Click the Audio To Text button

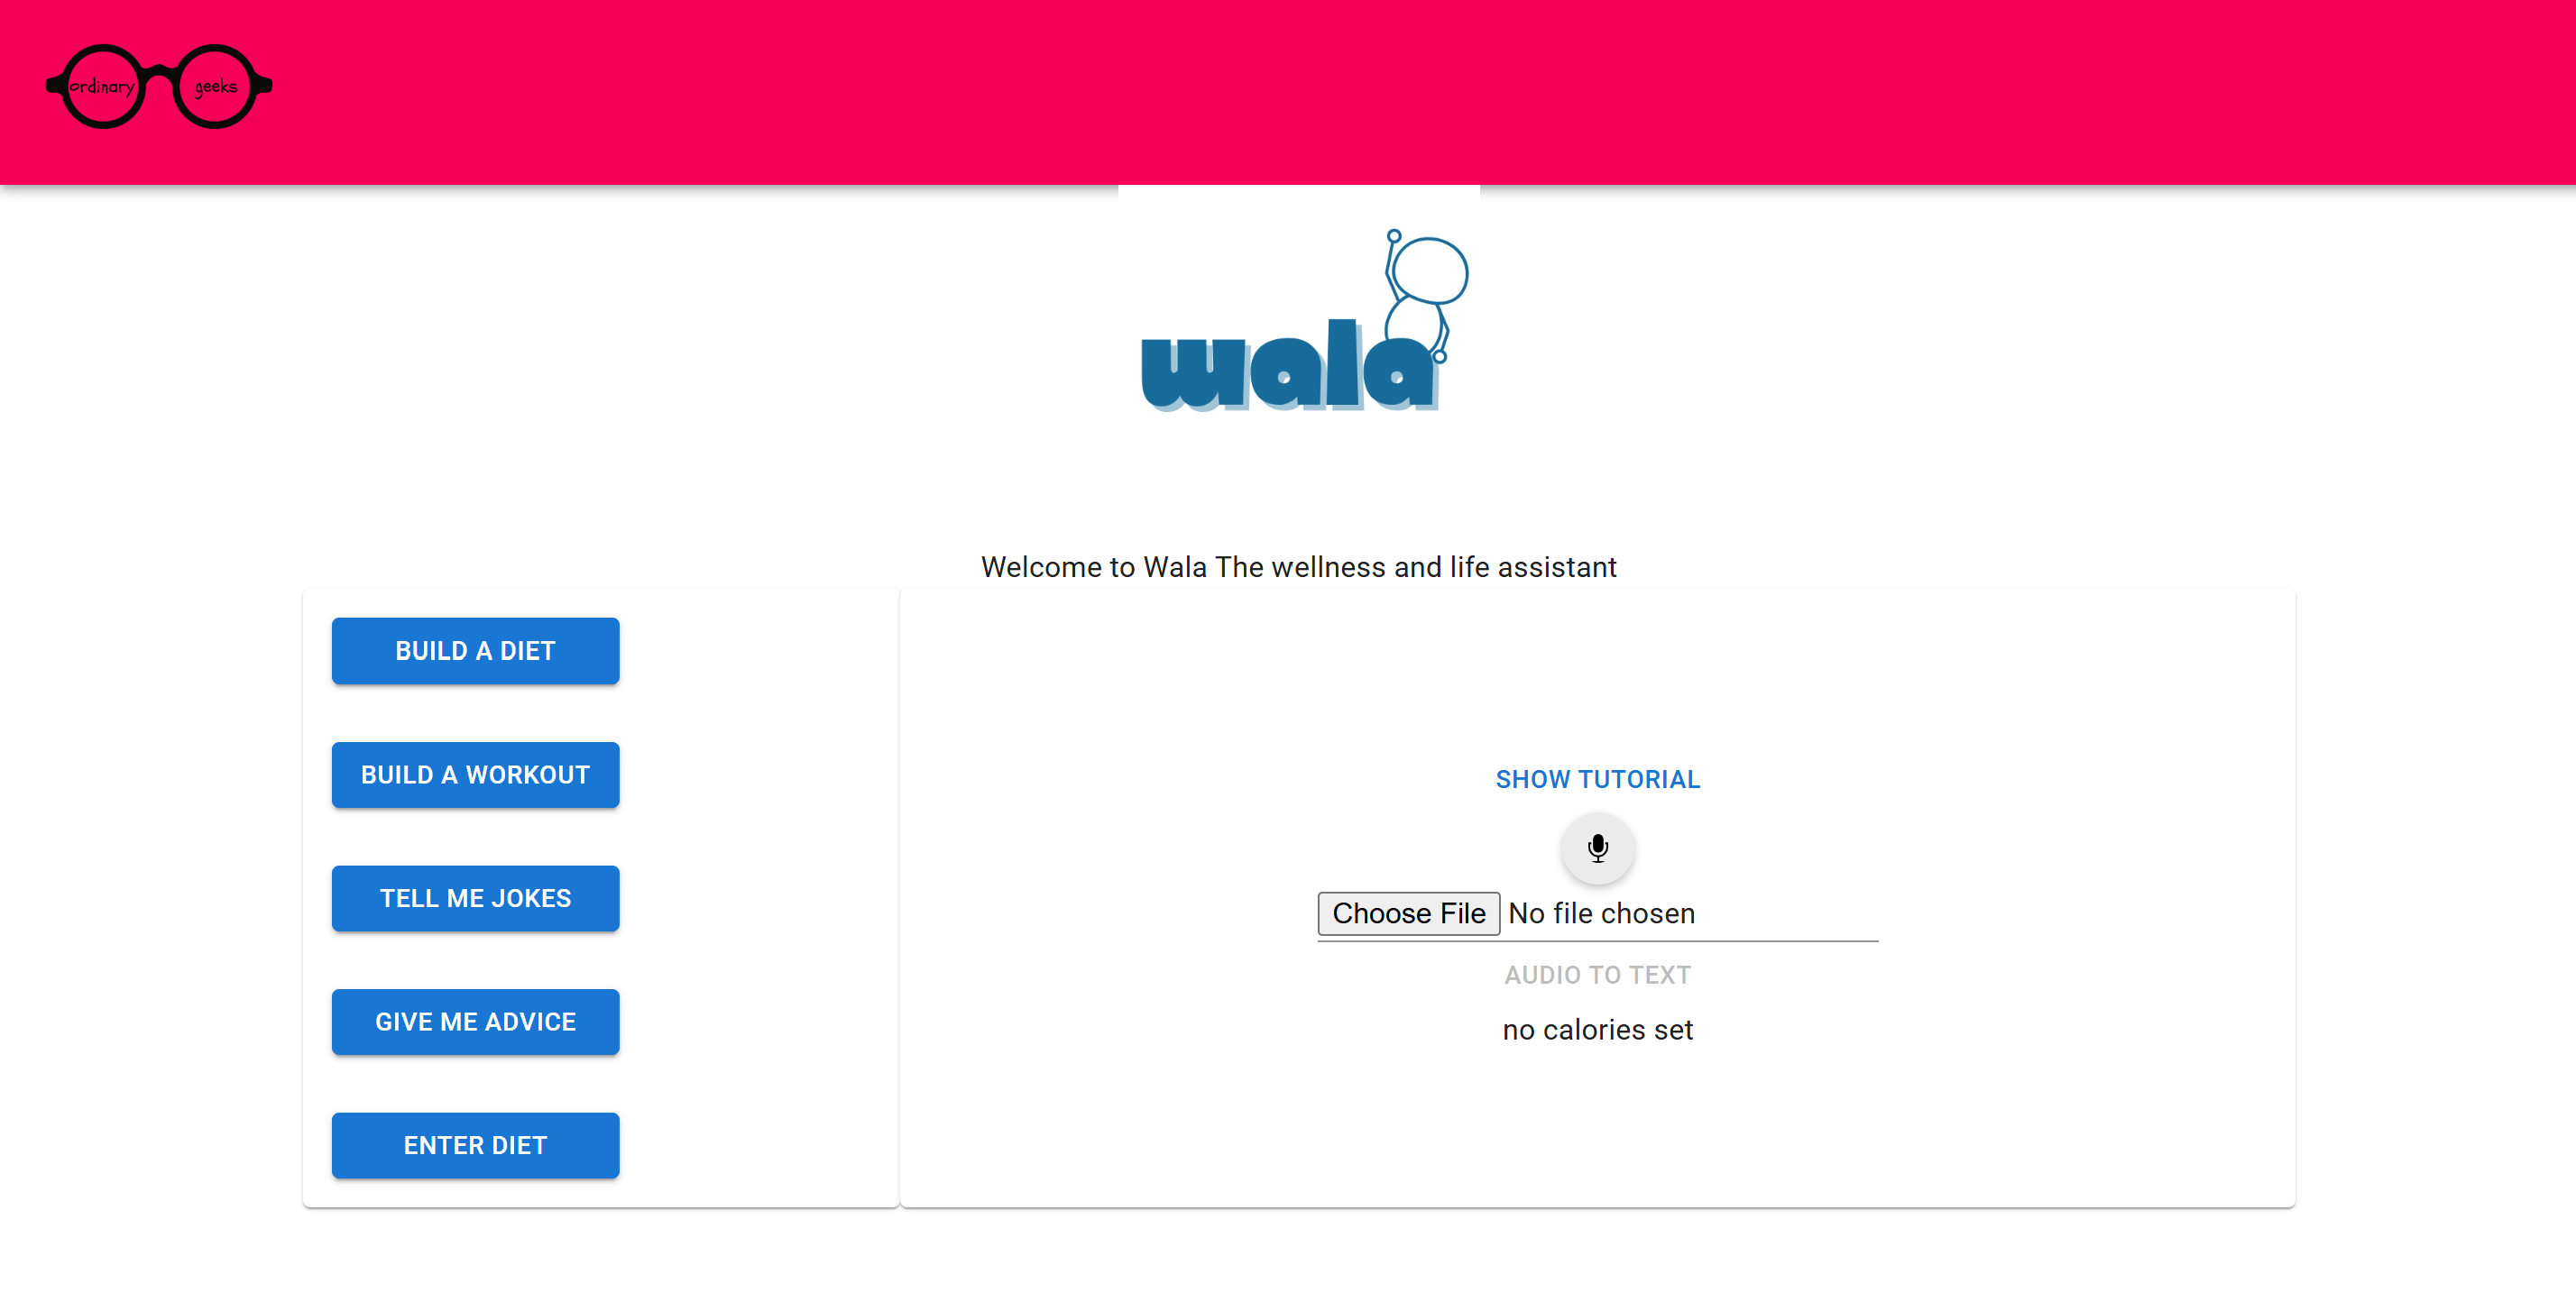1597,975
